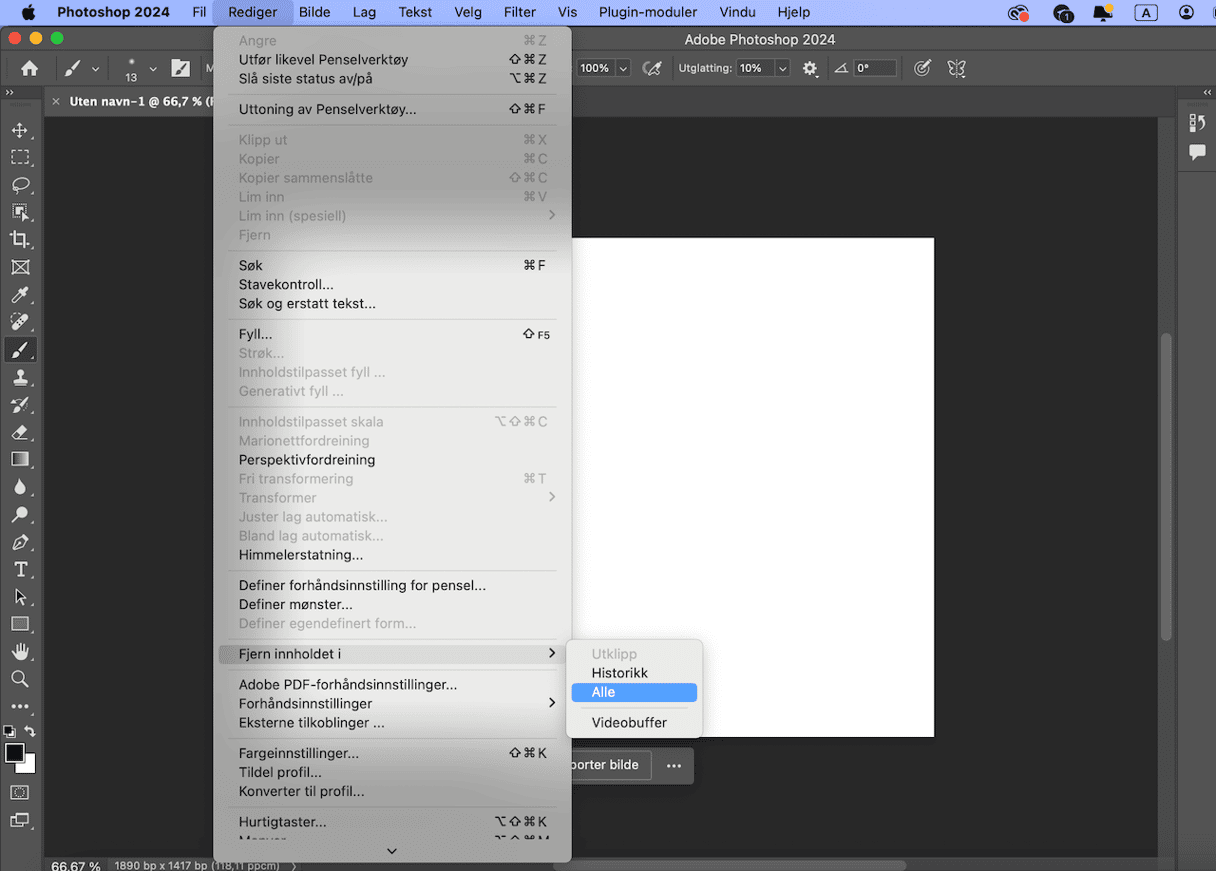This screenshot has width=1216, height=871.
Task: Choose Himmelerstatning... from Rediger menu
Action: [x=392, y=555]
